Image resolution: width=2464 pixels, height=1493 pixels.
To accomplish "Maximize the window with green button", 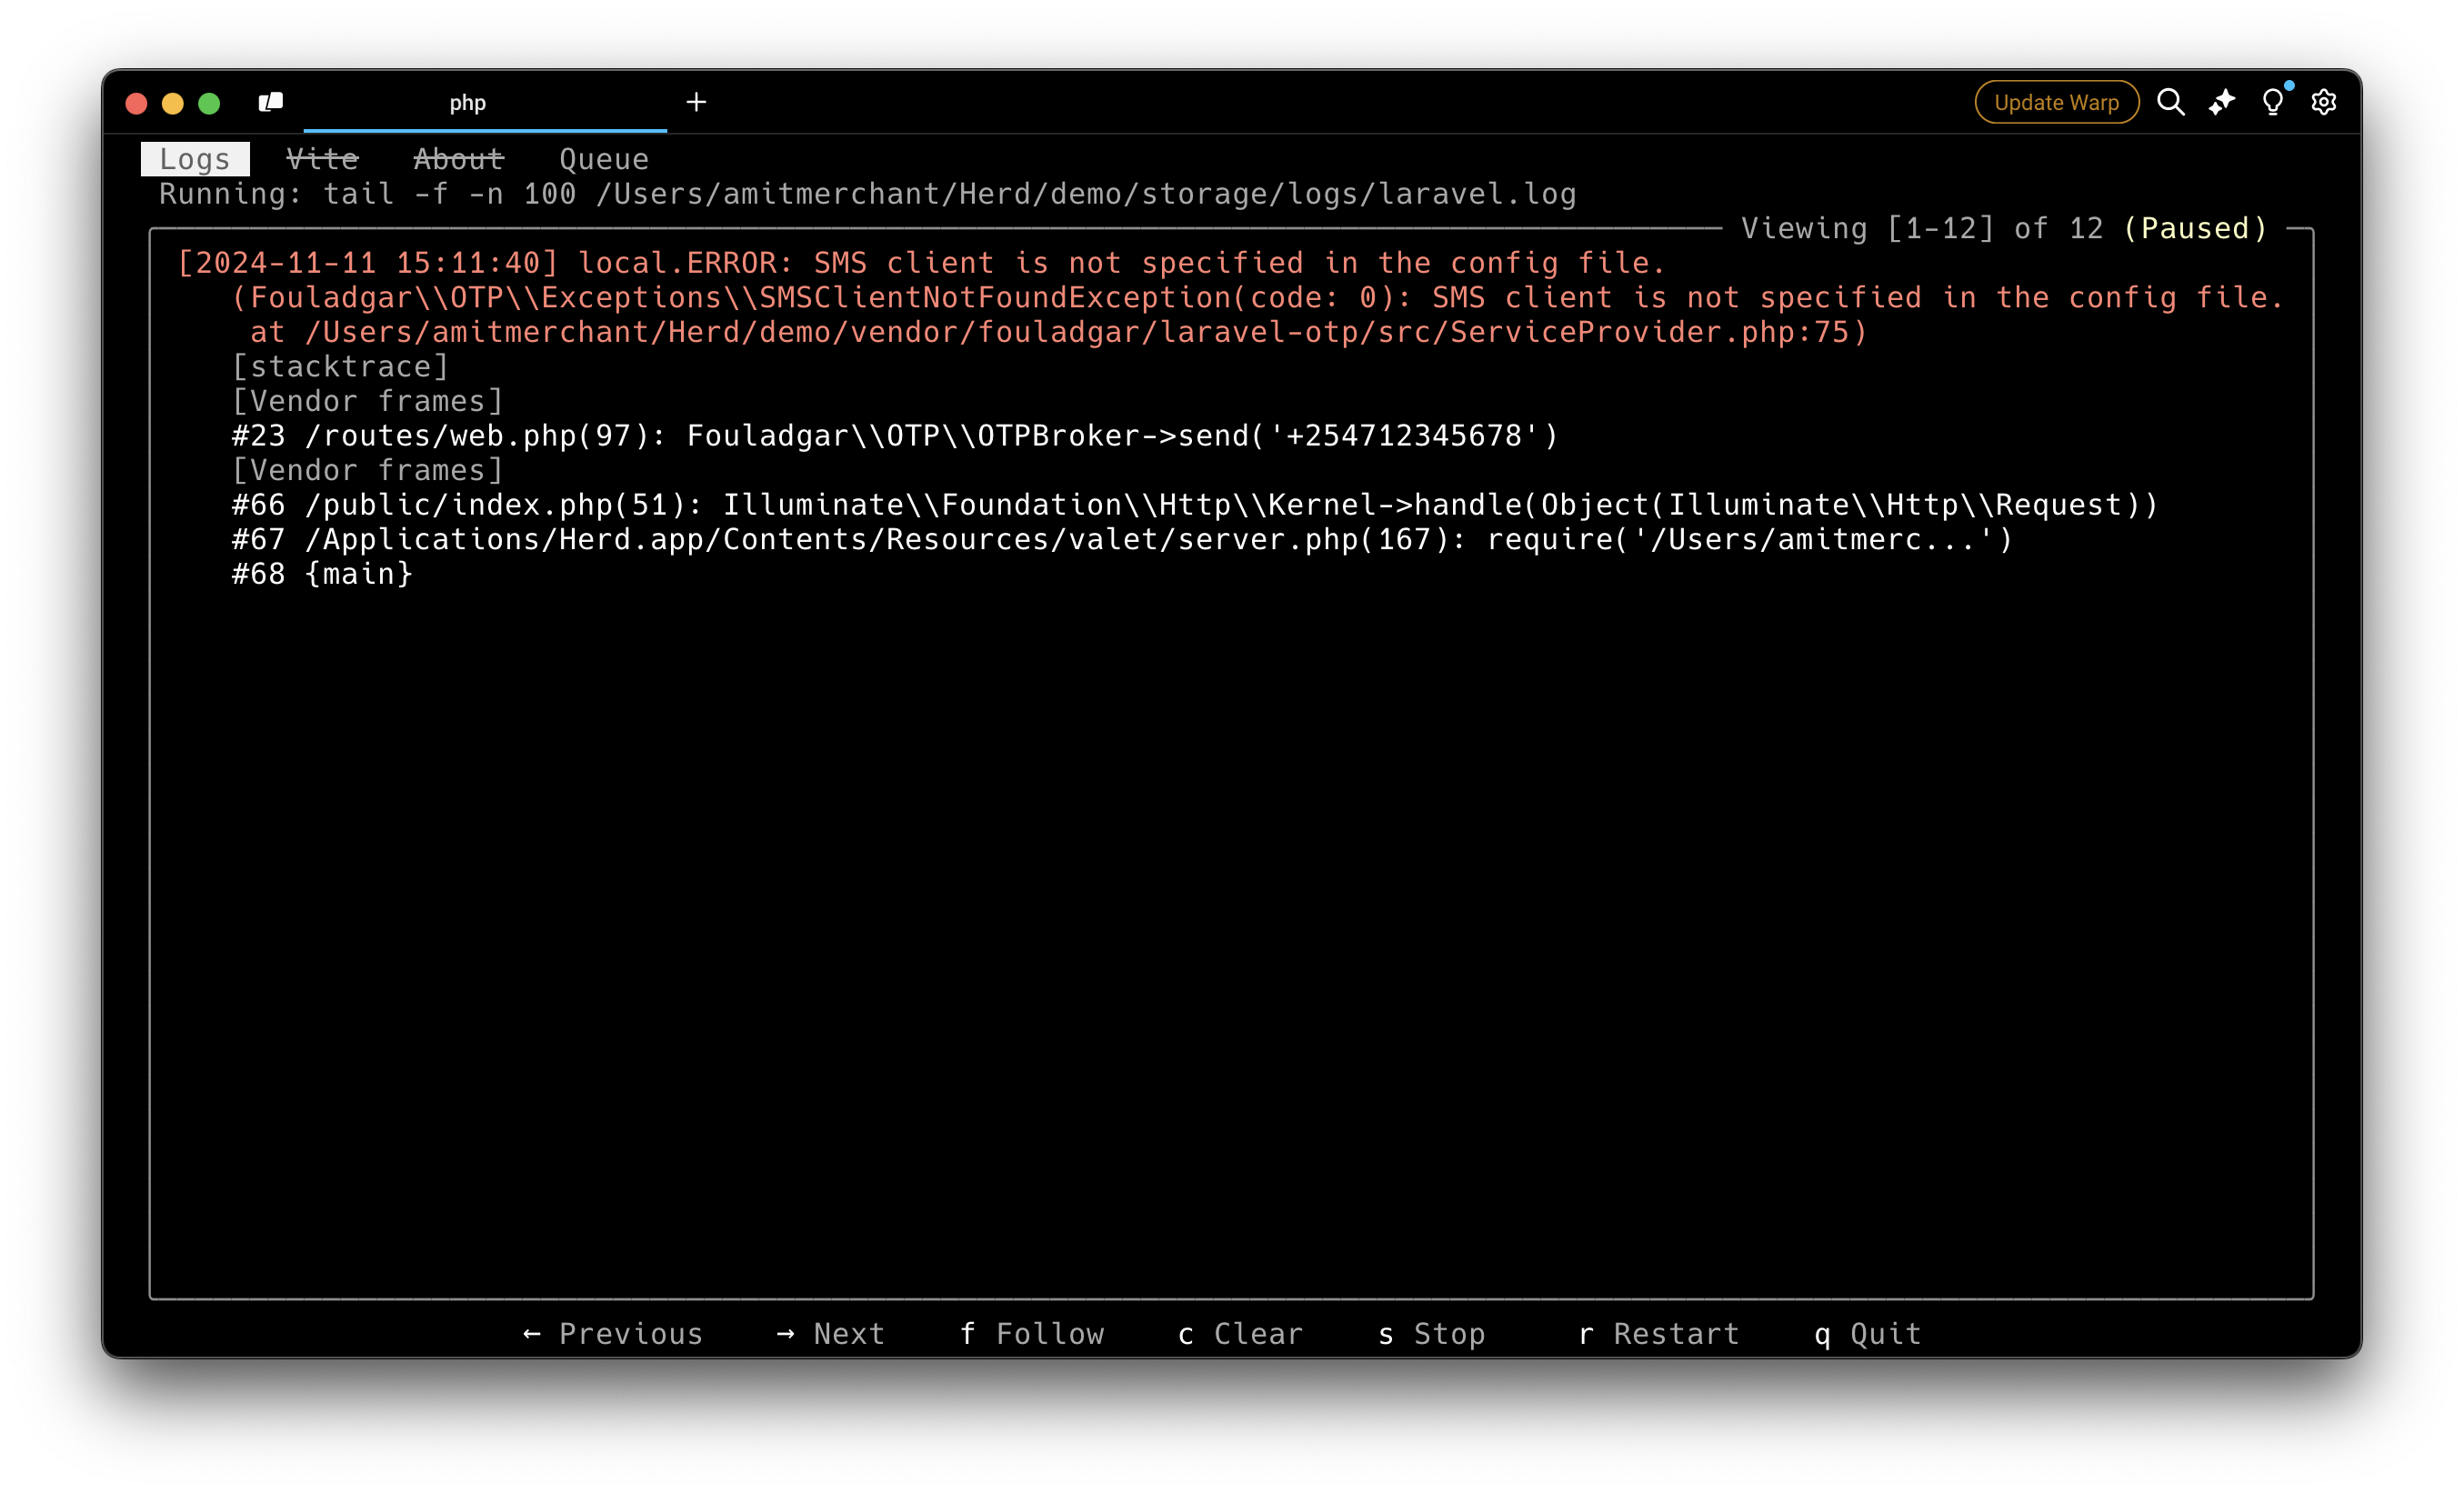I will (209, 103).
